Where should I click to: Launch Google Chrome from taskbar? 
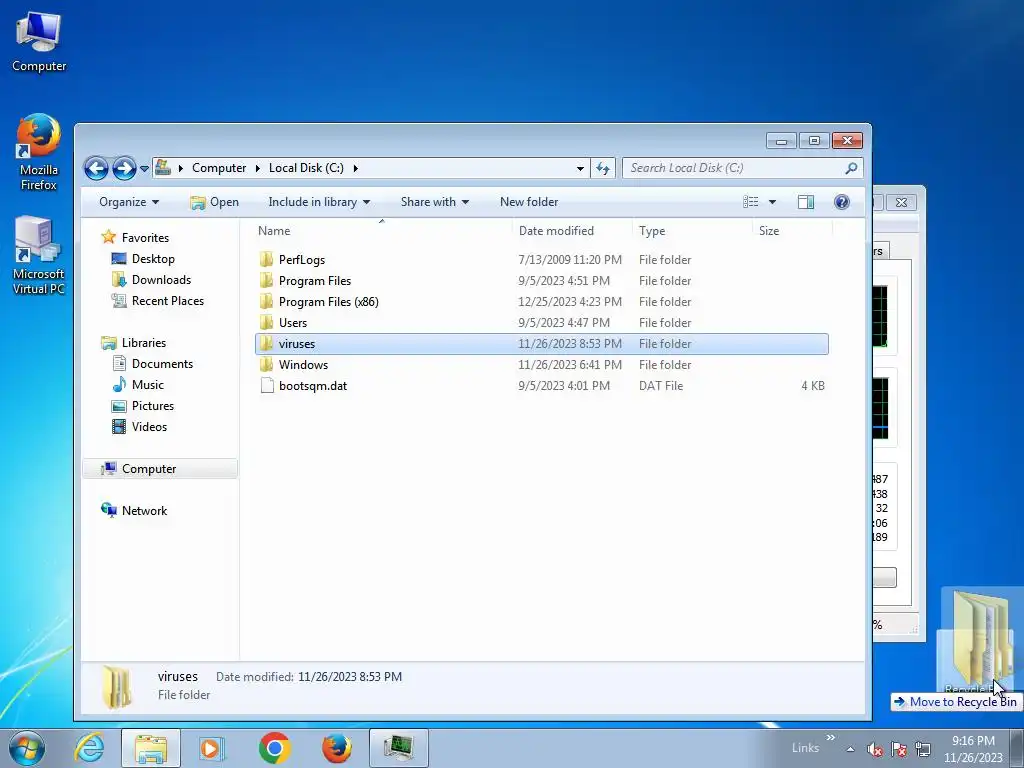point(274,748)
